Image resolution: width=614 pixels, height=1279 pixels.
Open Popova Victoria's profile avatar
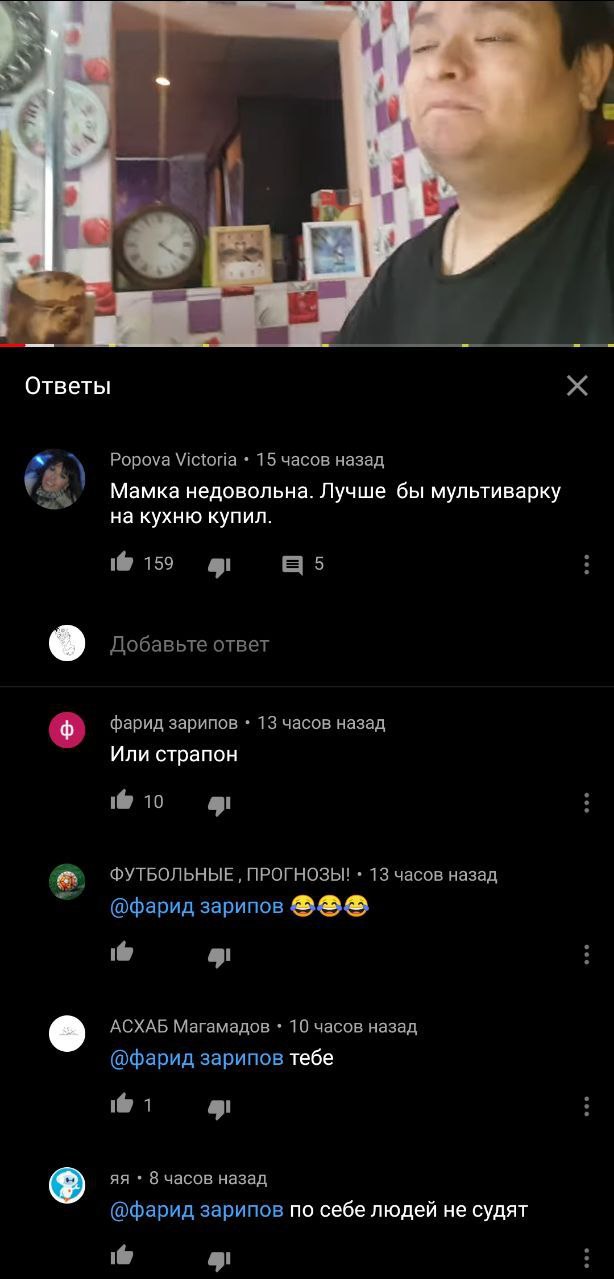click(55, 479)
